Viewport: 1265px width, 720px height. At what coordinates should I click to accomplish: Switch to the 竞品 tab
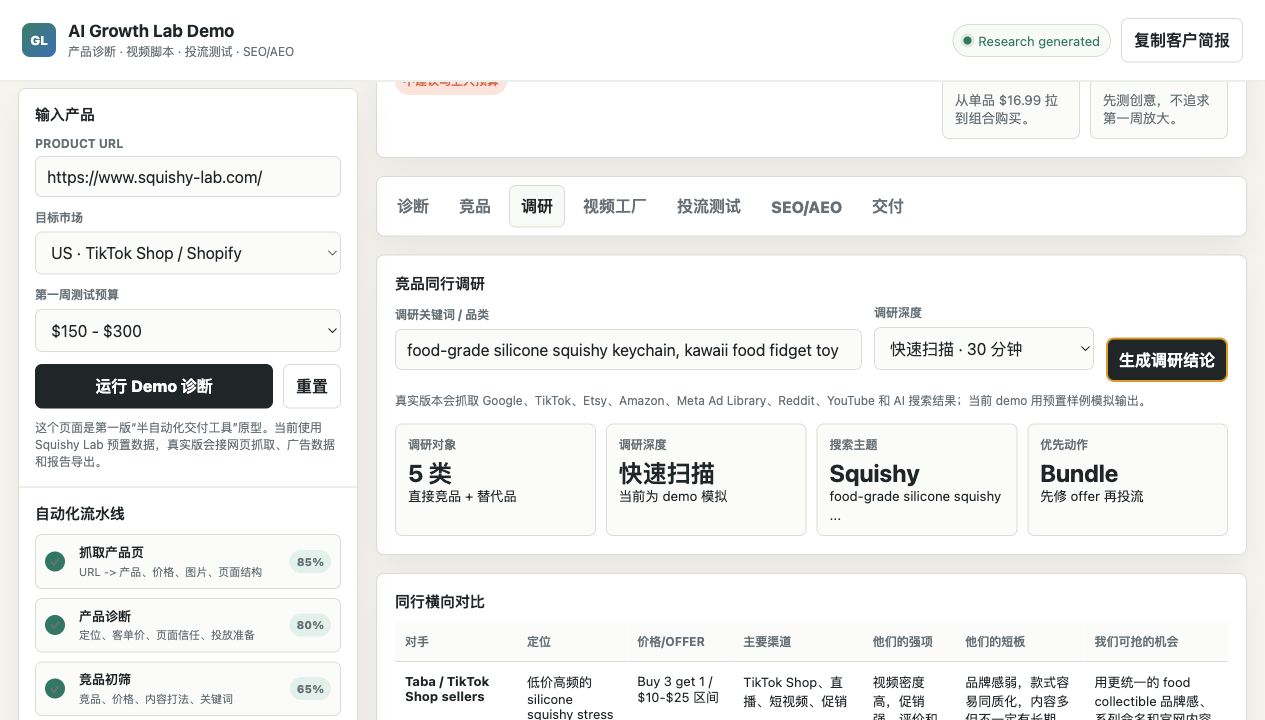pyautogui.click(x=475, y=206)
